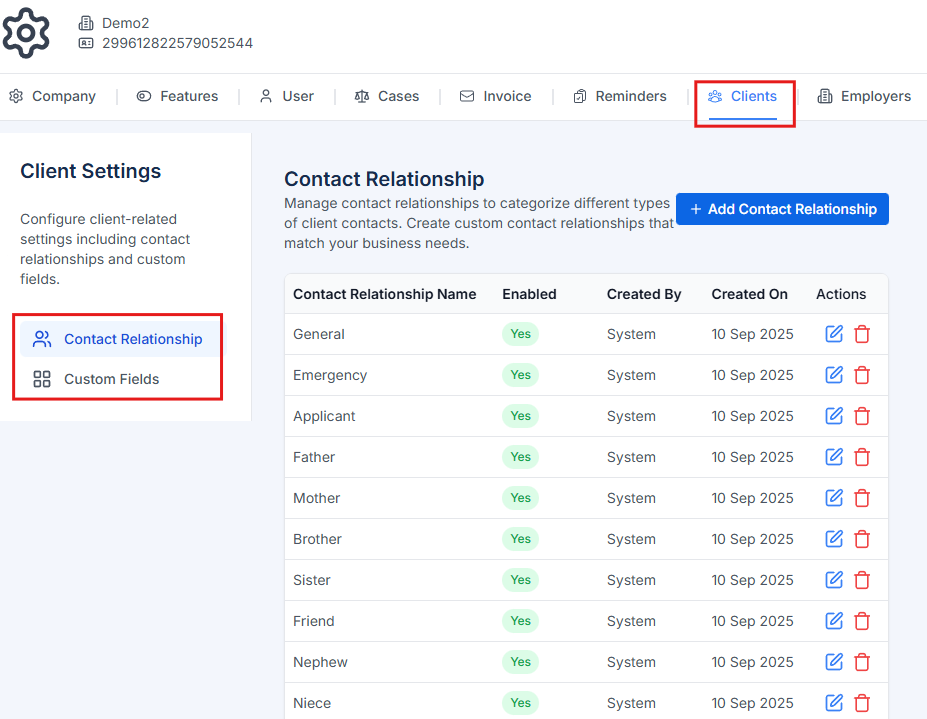Delete the Niece contact relationship
This screenshot has height=719, width=927.
(x=862, y=703)
